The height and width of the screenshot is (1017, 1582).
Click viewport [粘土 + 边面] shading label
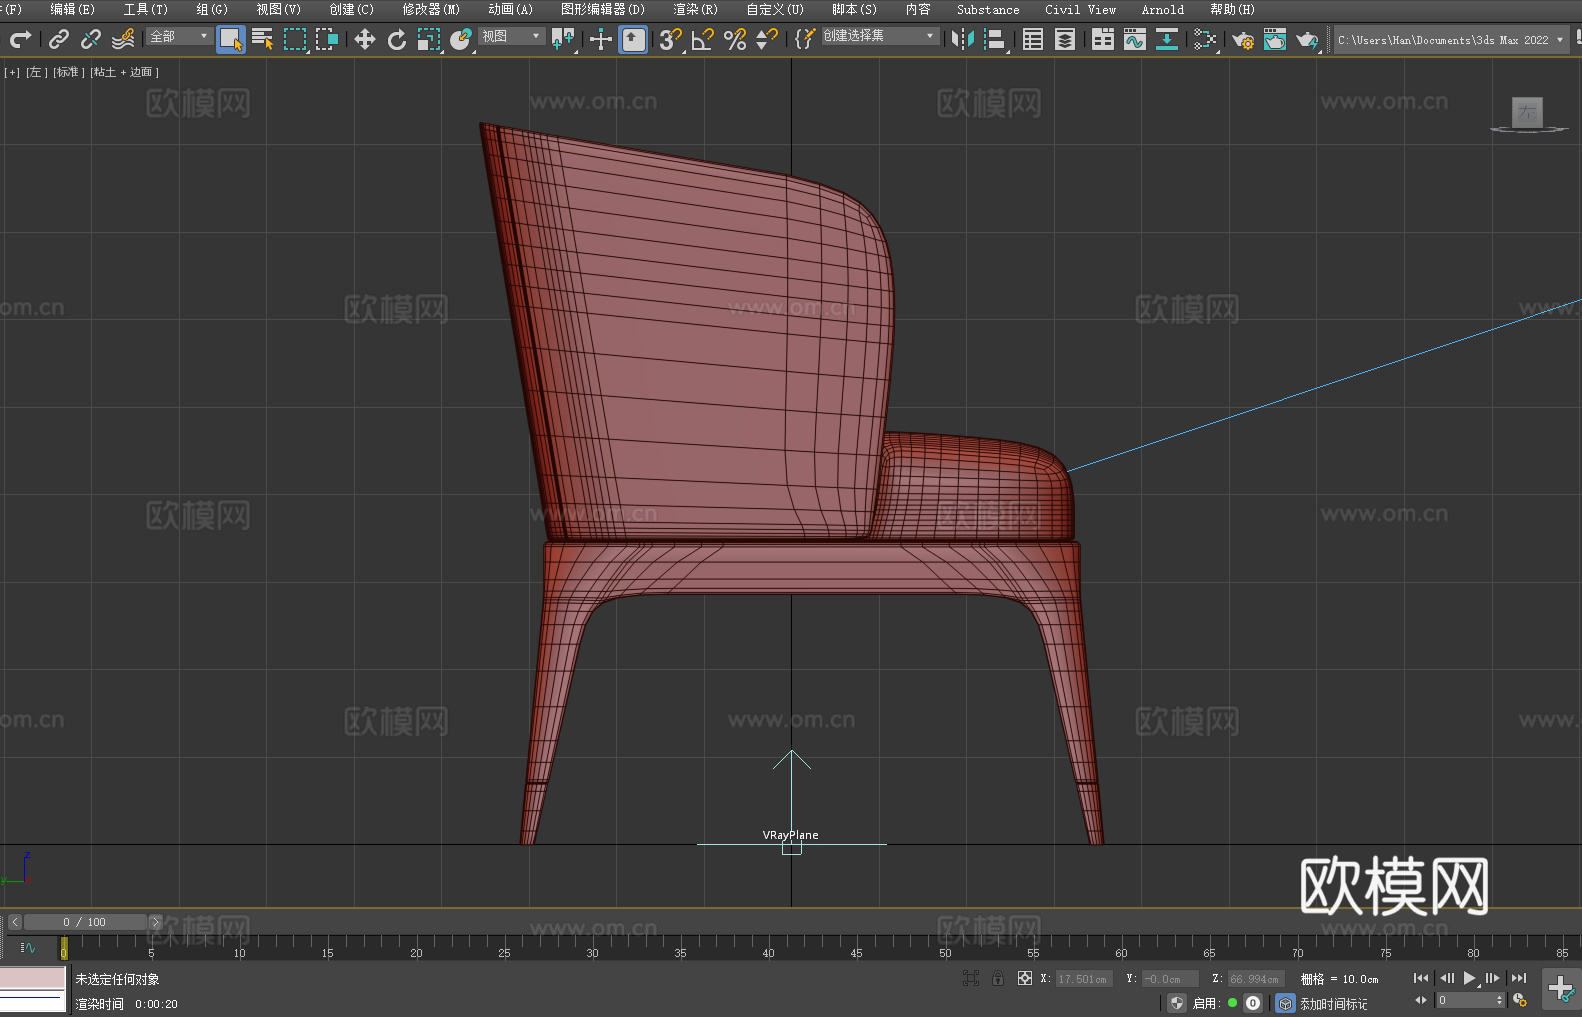click(124, 72)
